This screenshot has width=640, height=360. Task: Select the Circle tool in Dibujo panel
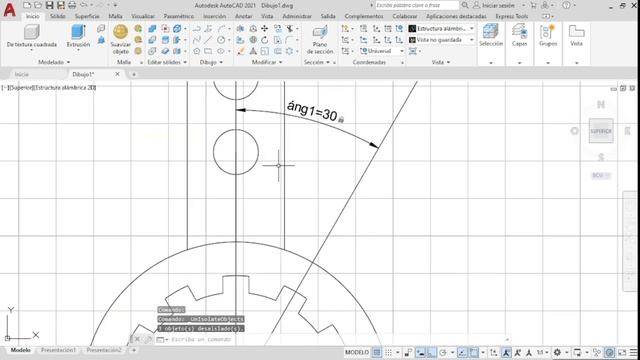pyautogui.click(x=221, y=40)
